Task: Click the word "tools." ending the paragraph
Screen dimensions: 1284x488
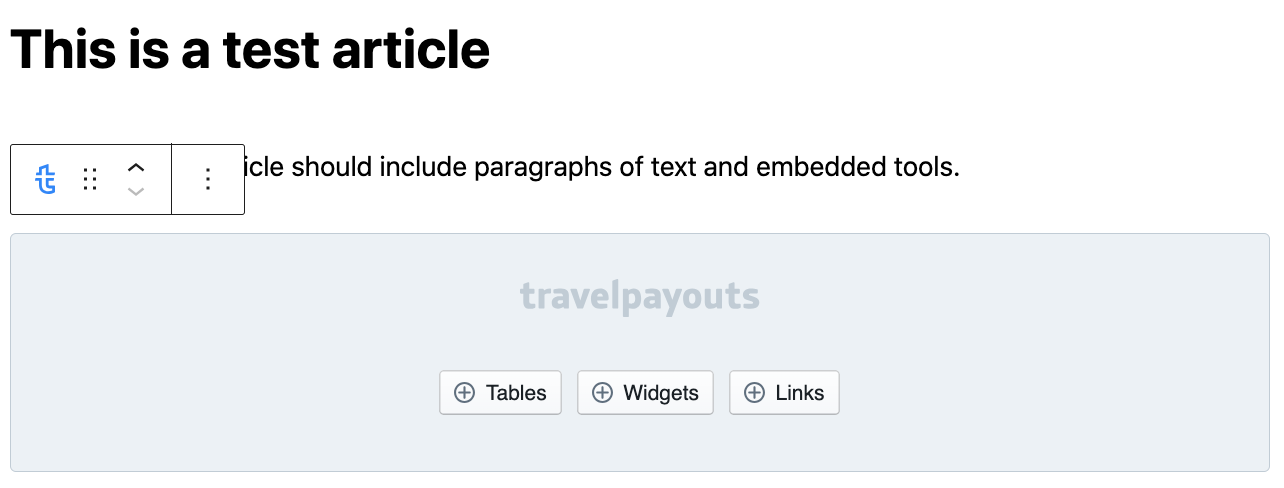Action: click(x=930, y=167)
